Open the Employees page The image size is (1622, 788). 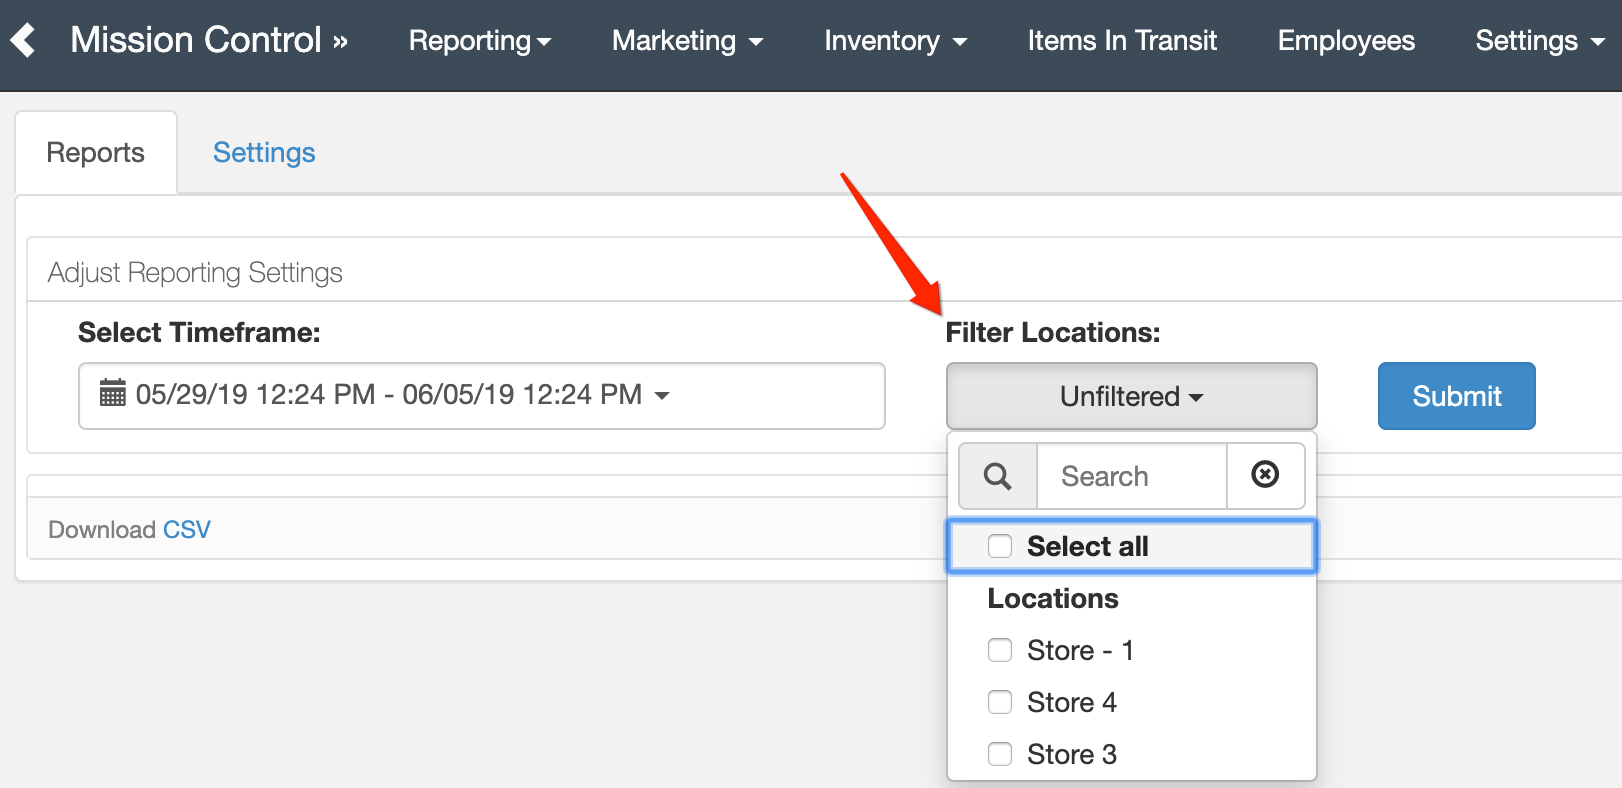[1346, 41]
